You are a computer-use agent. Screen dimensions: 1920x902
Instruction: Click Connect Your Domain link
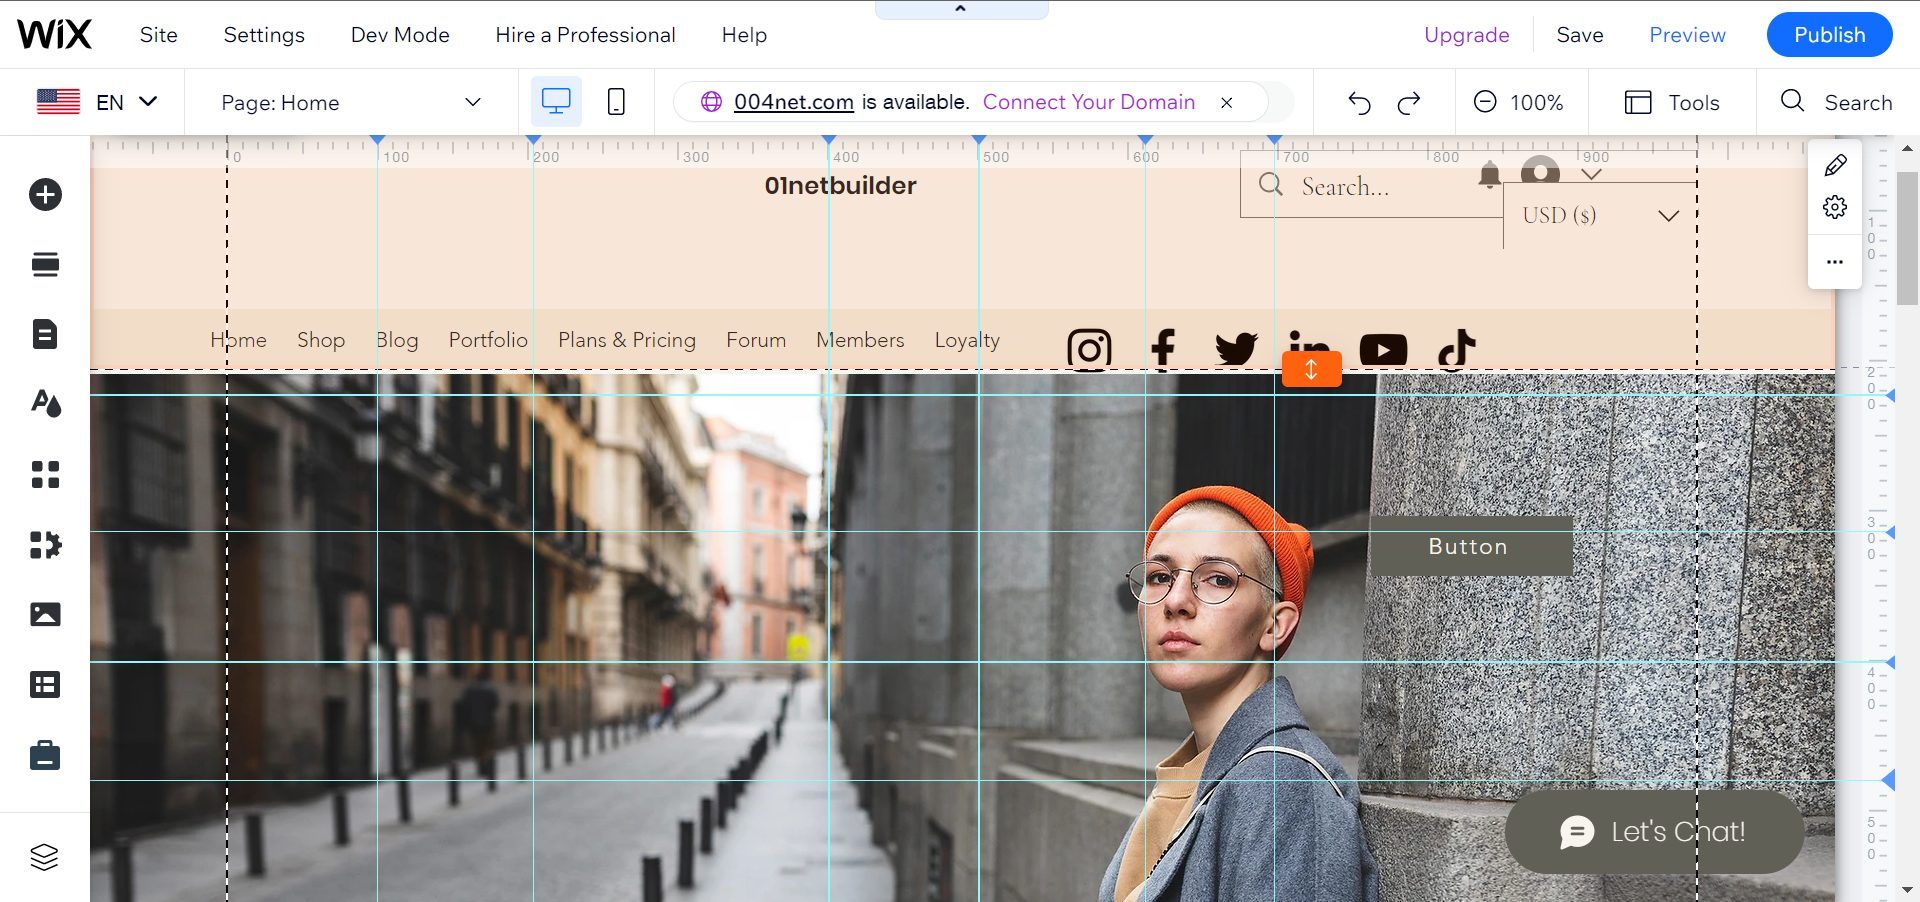[1088, 102]
